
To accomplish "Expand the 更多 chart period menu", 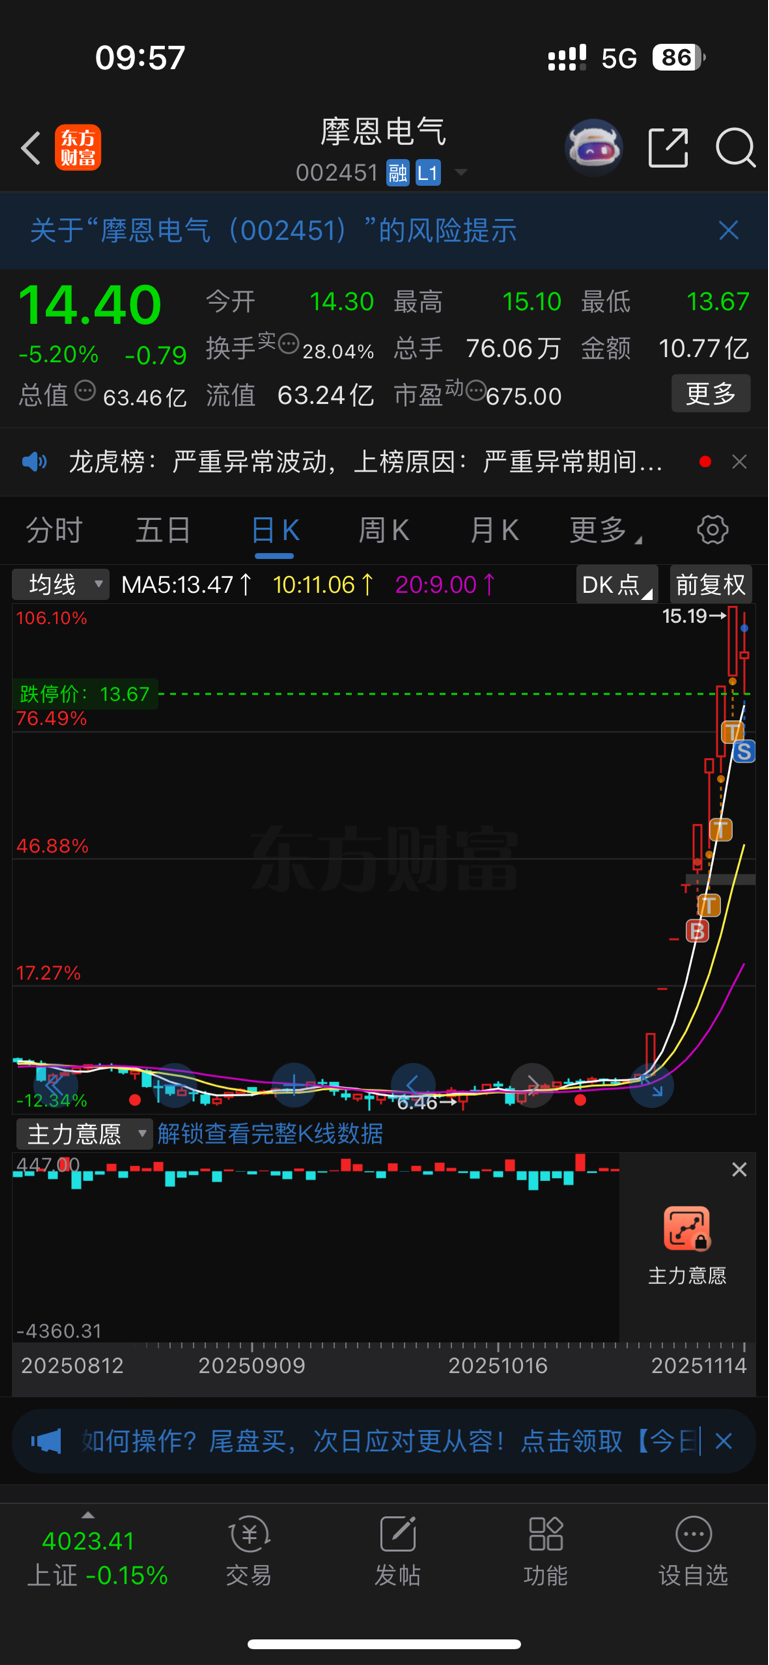I will [605, 530].
